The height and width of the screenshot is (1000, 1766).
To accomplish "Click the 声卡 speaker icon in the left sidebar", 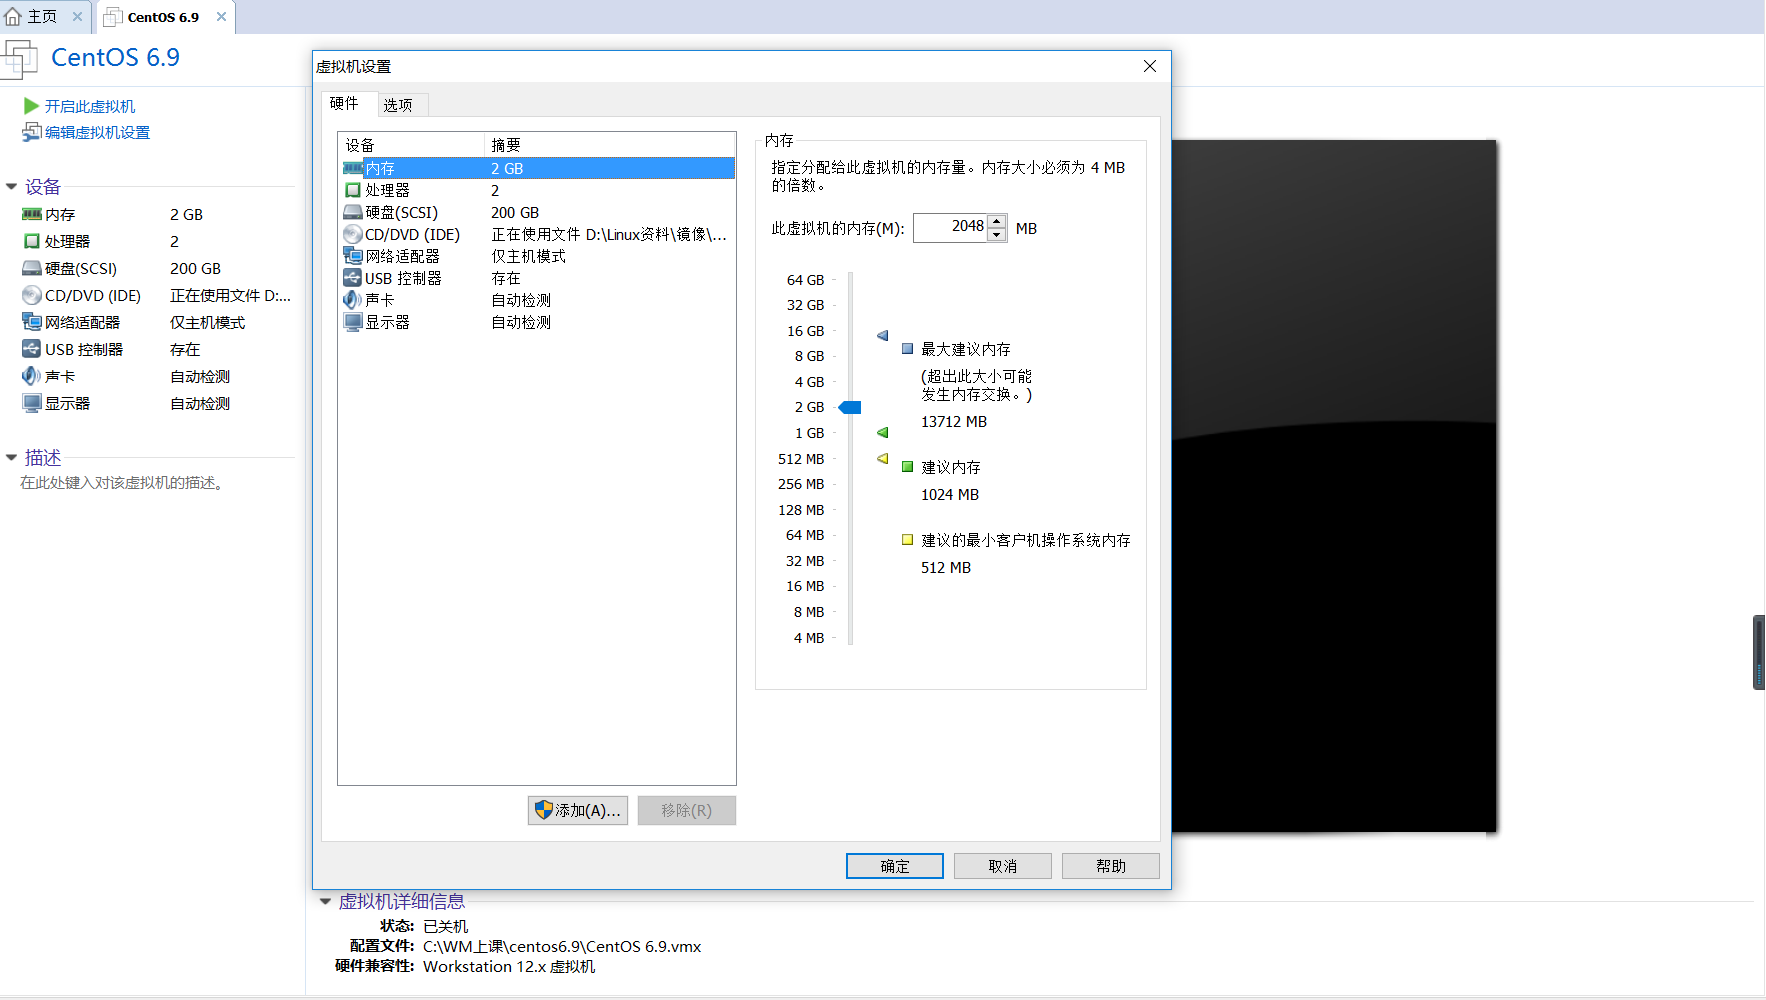I will (32, 376).
